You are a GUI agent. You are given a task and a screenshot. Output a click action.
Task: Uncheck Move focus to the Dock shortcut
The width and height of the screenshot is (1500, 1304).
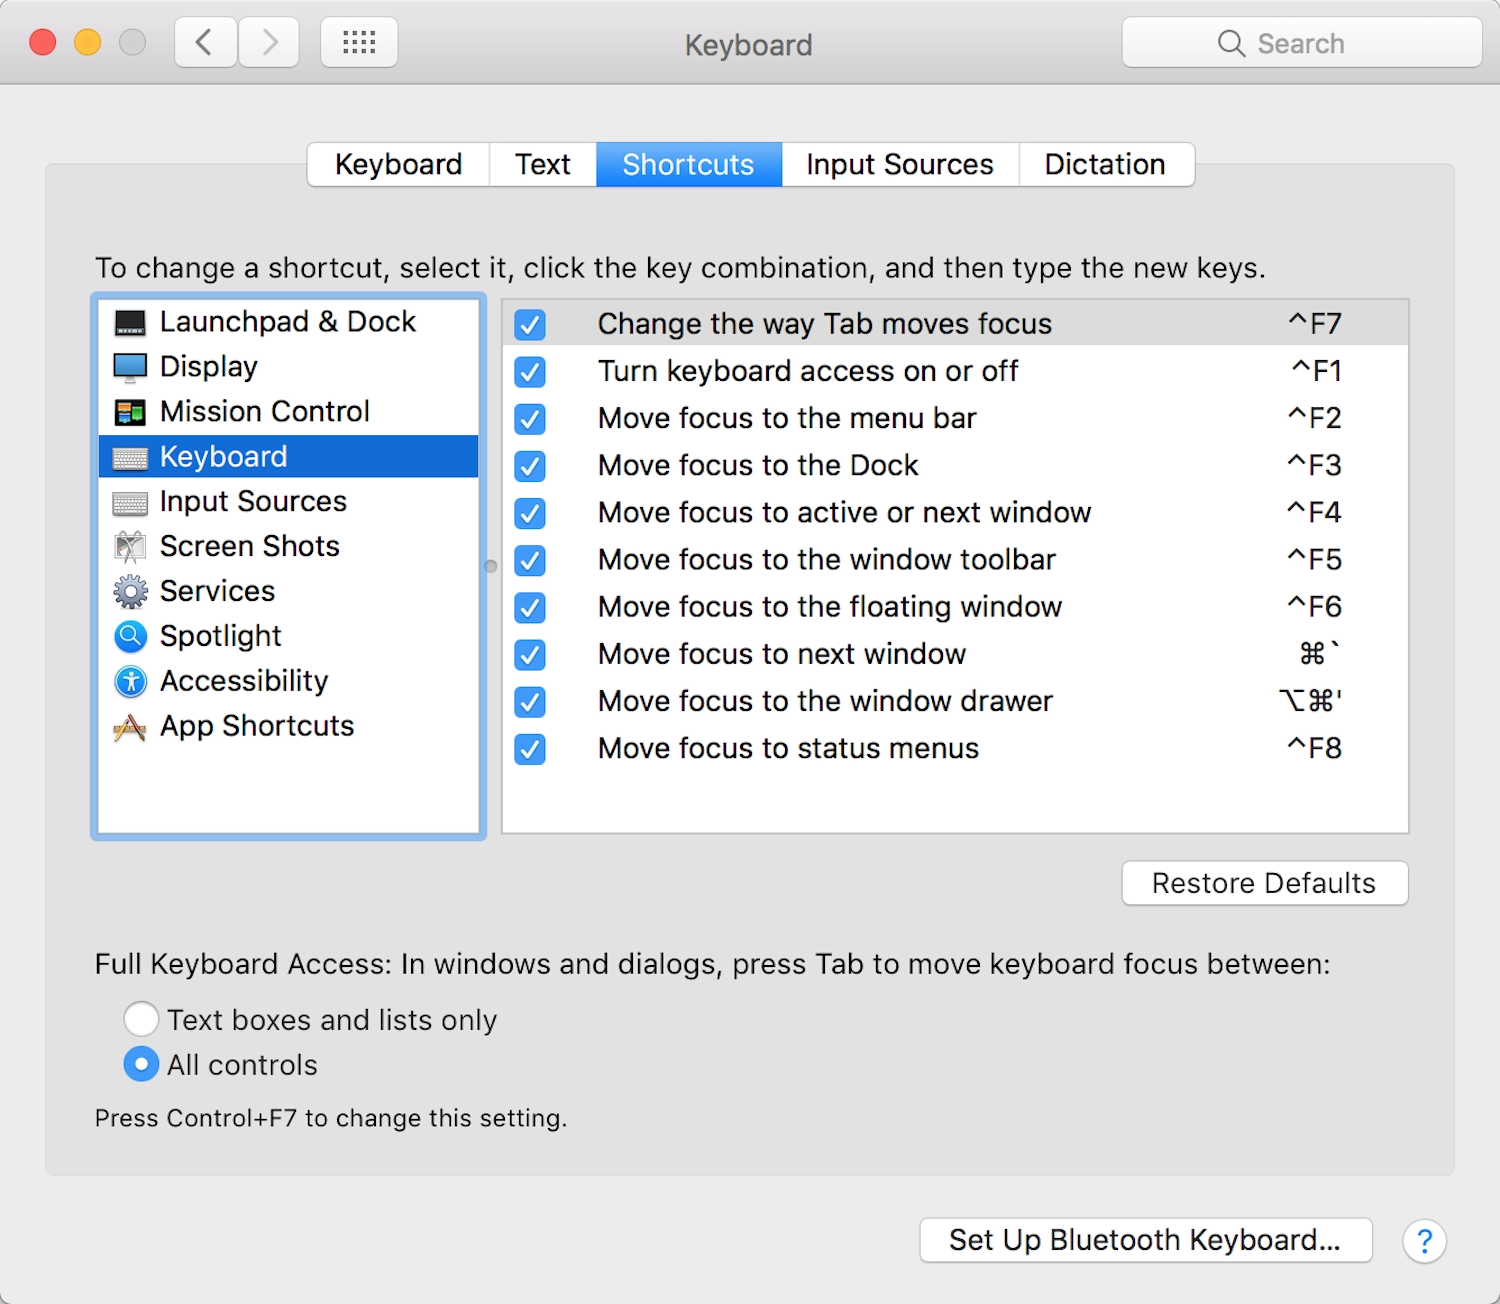[x=529, y=466]
